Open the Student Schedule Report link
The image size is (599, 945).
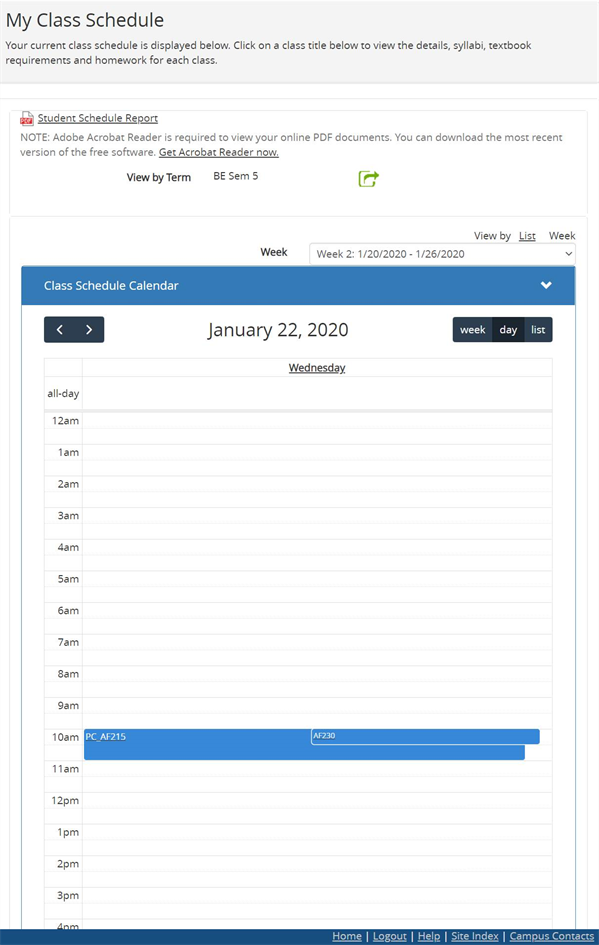click(98, 118)
